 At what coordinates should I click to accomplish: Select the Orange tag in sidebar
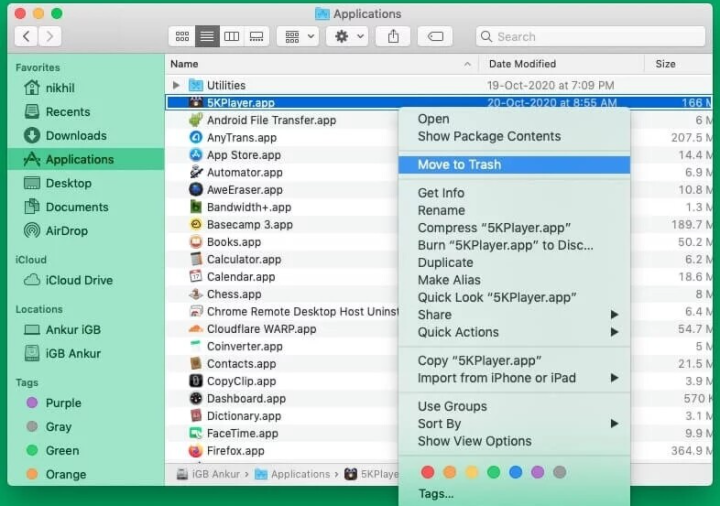click(86, 474)
